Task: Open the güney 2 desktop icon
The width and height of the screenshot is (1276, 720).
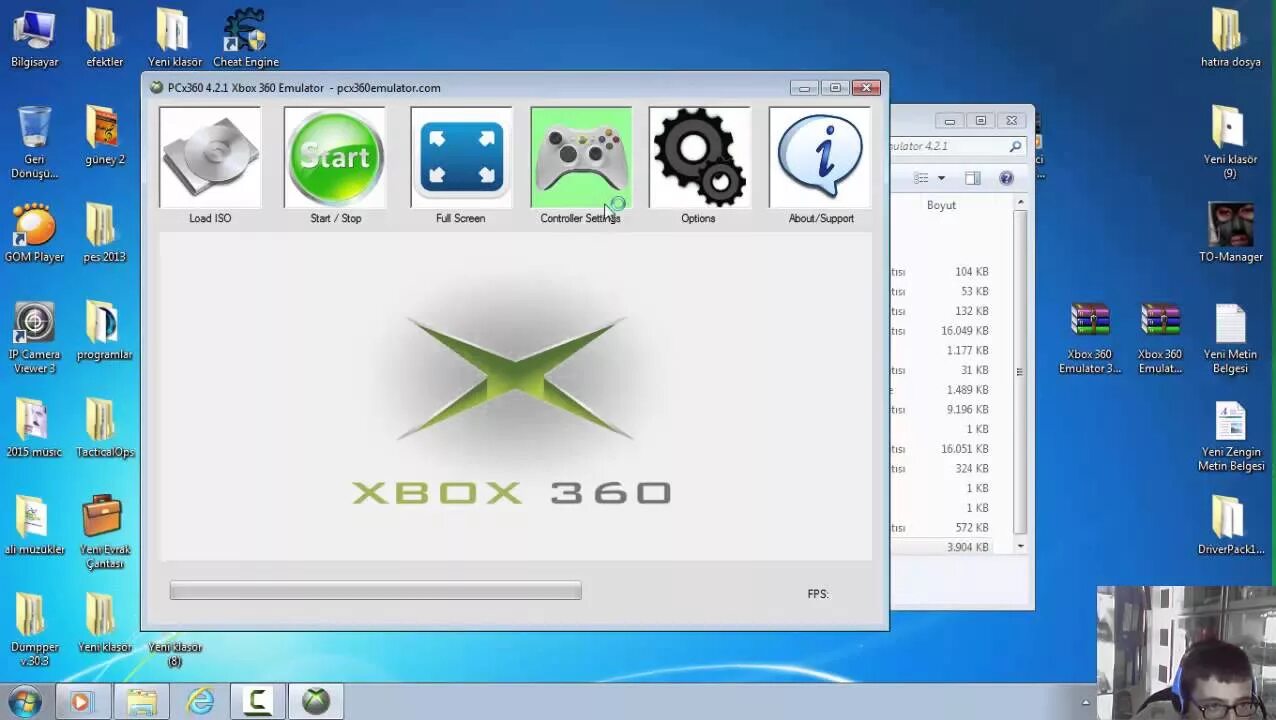Action: [104, 135]
